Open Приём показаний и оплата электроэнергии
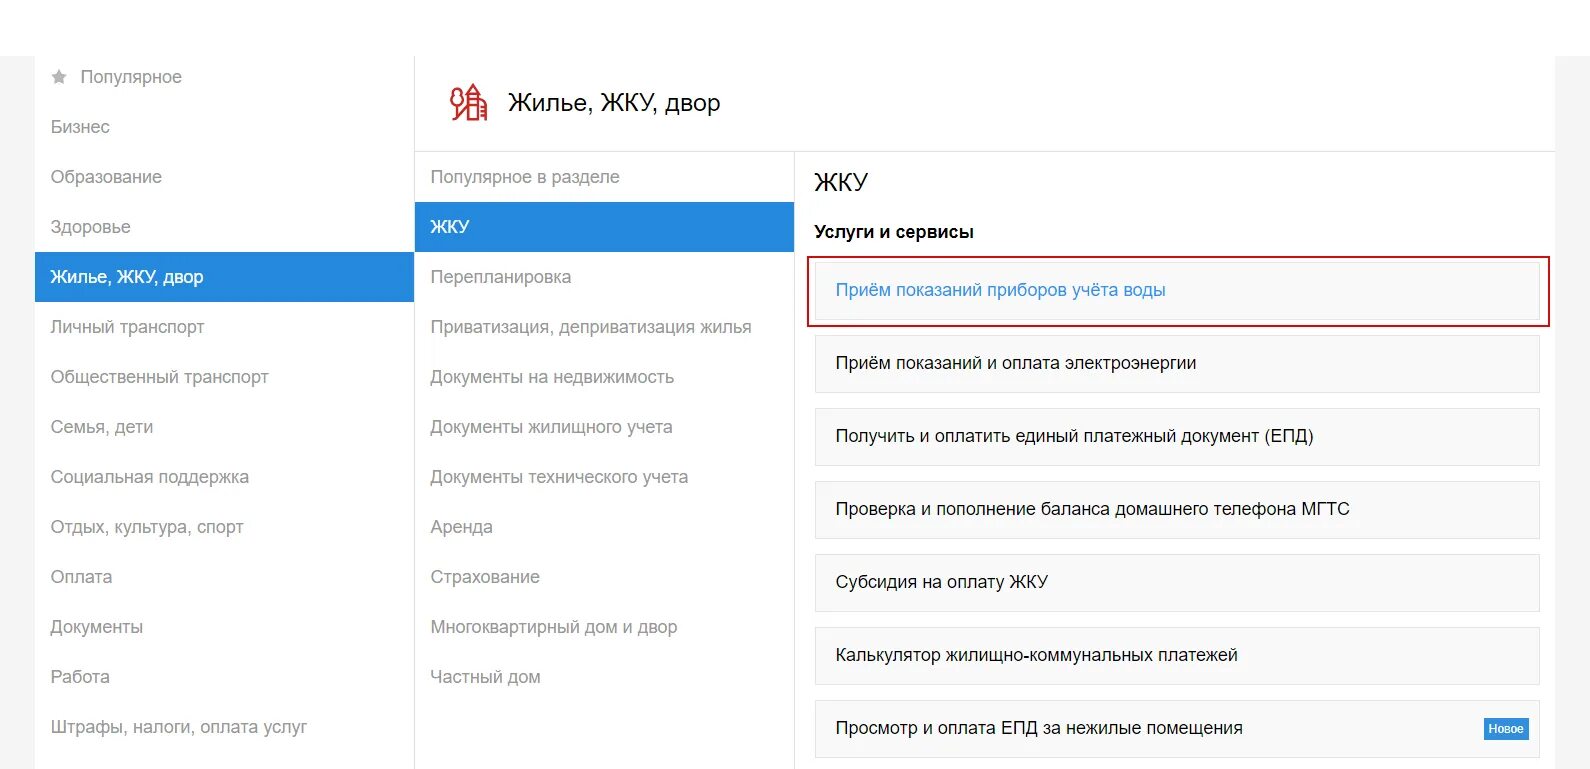The height and width of the screenshot is (769, 1590). point(1177,364)
